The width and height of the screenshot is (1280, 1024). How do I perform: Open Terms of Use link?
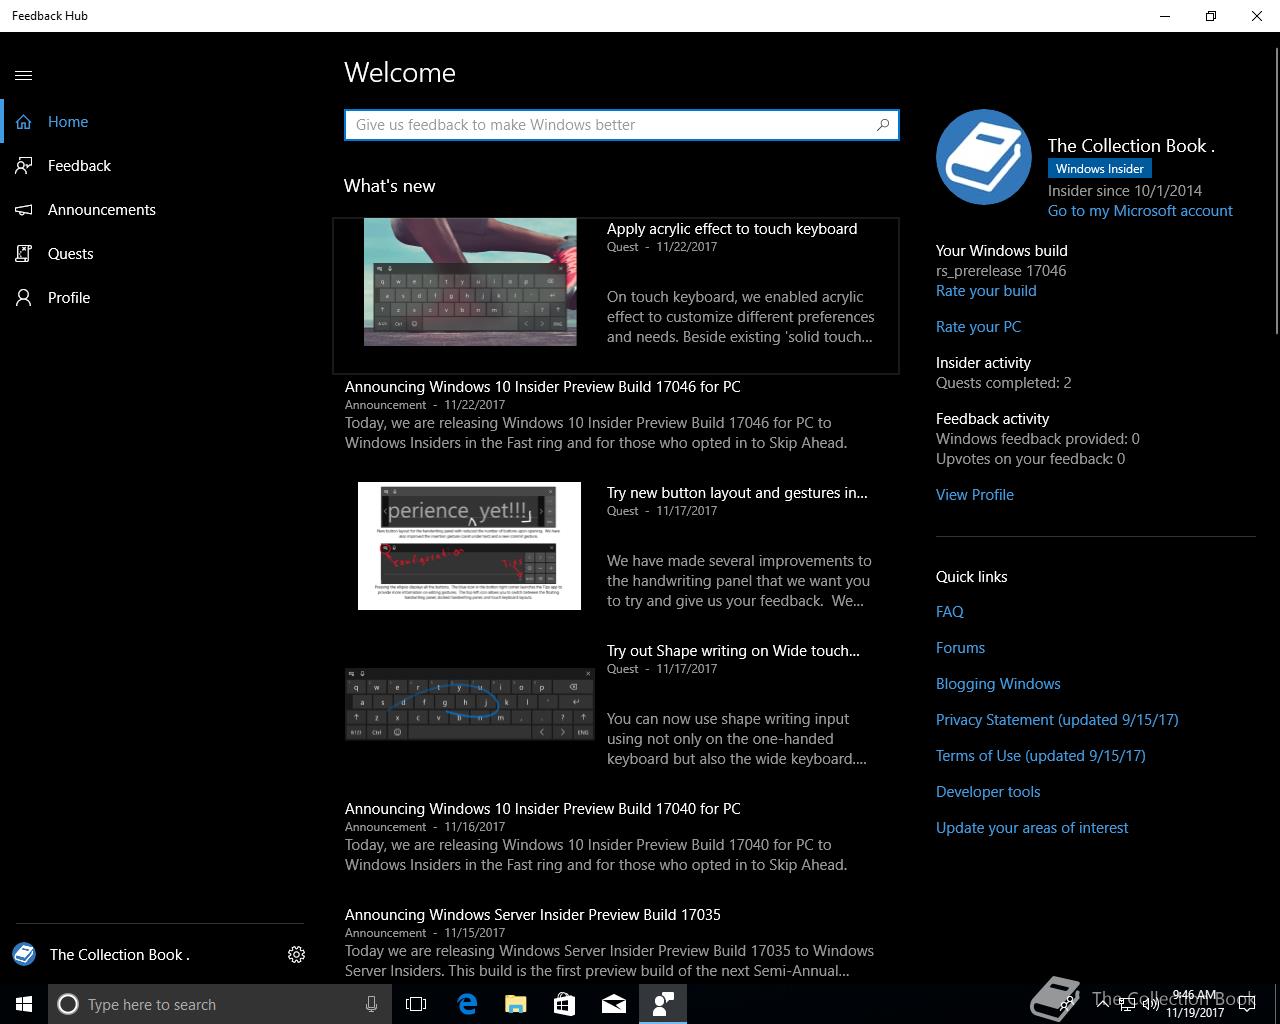pos(1041,756)
